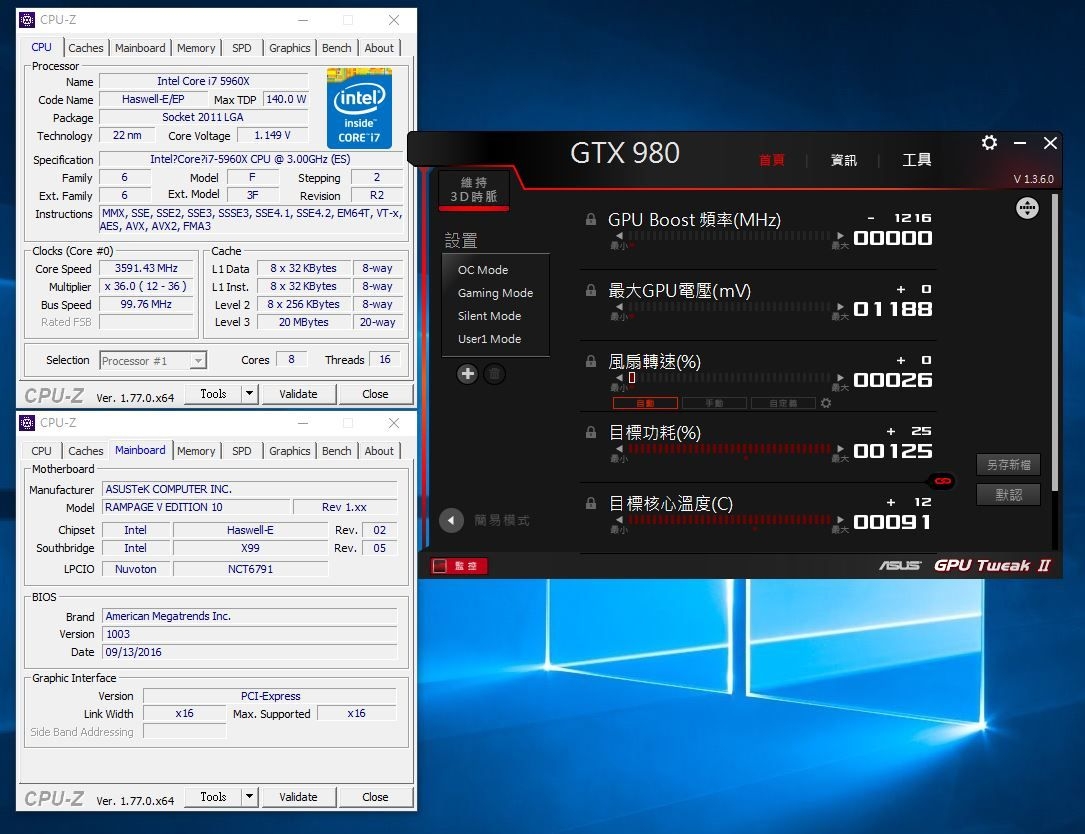Open GPU Tweak settings gear
Screen dimensions: 1085x834
click(990, 143)
